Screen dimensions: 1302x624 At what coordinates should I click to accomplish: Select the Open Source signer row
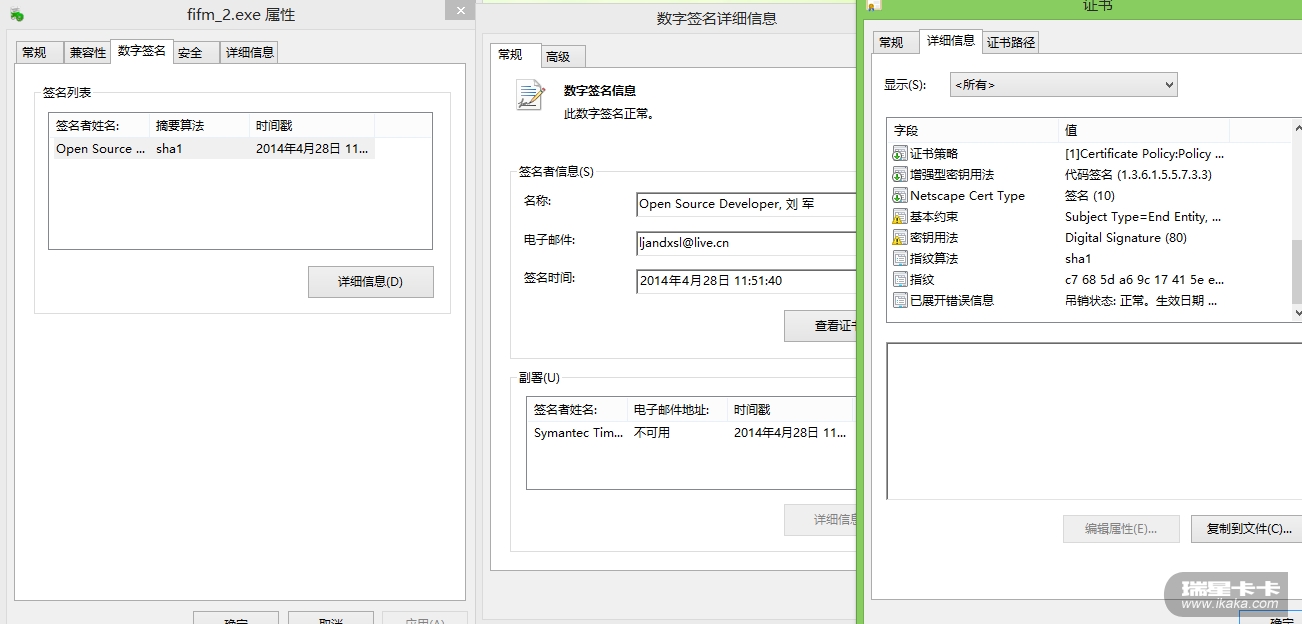(x=214, y=149)
